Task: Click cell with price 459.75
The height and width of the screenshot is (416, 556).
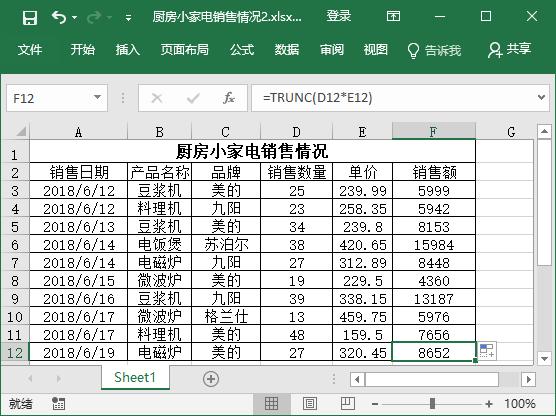Action: click(362, 317)
